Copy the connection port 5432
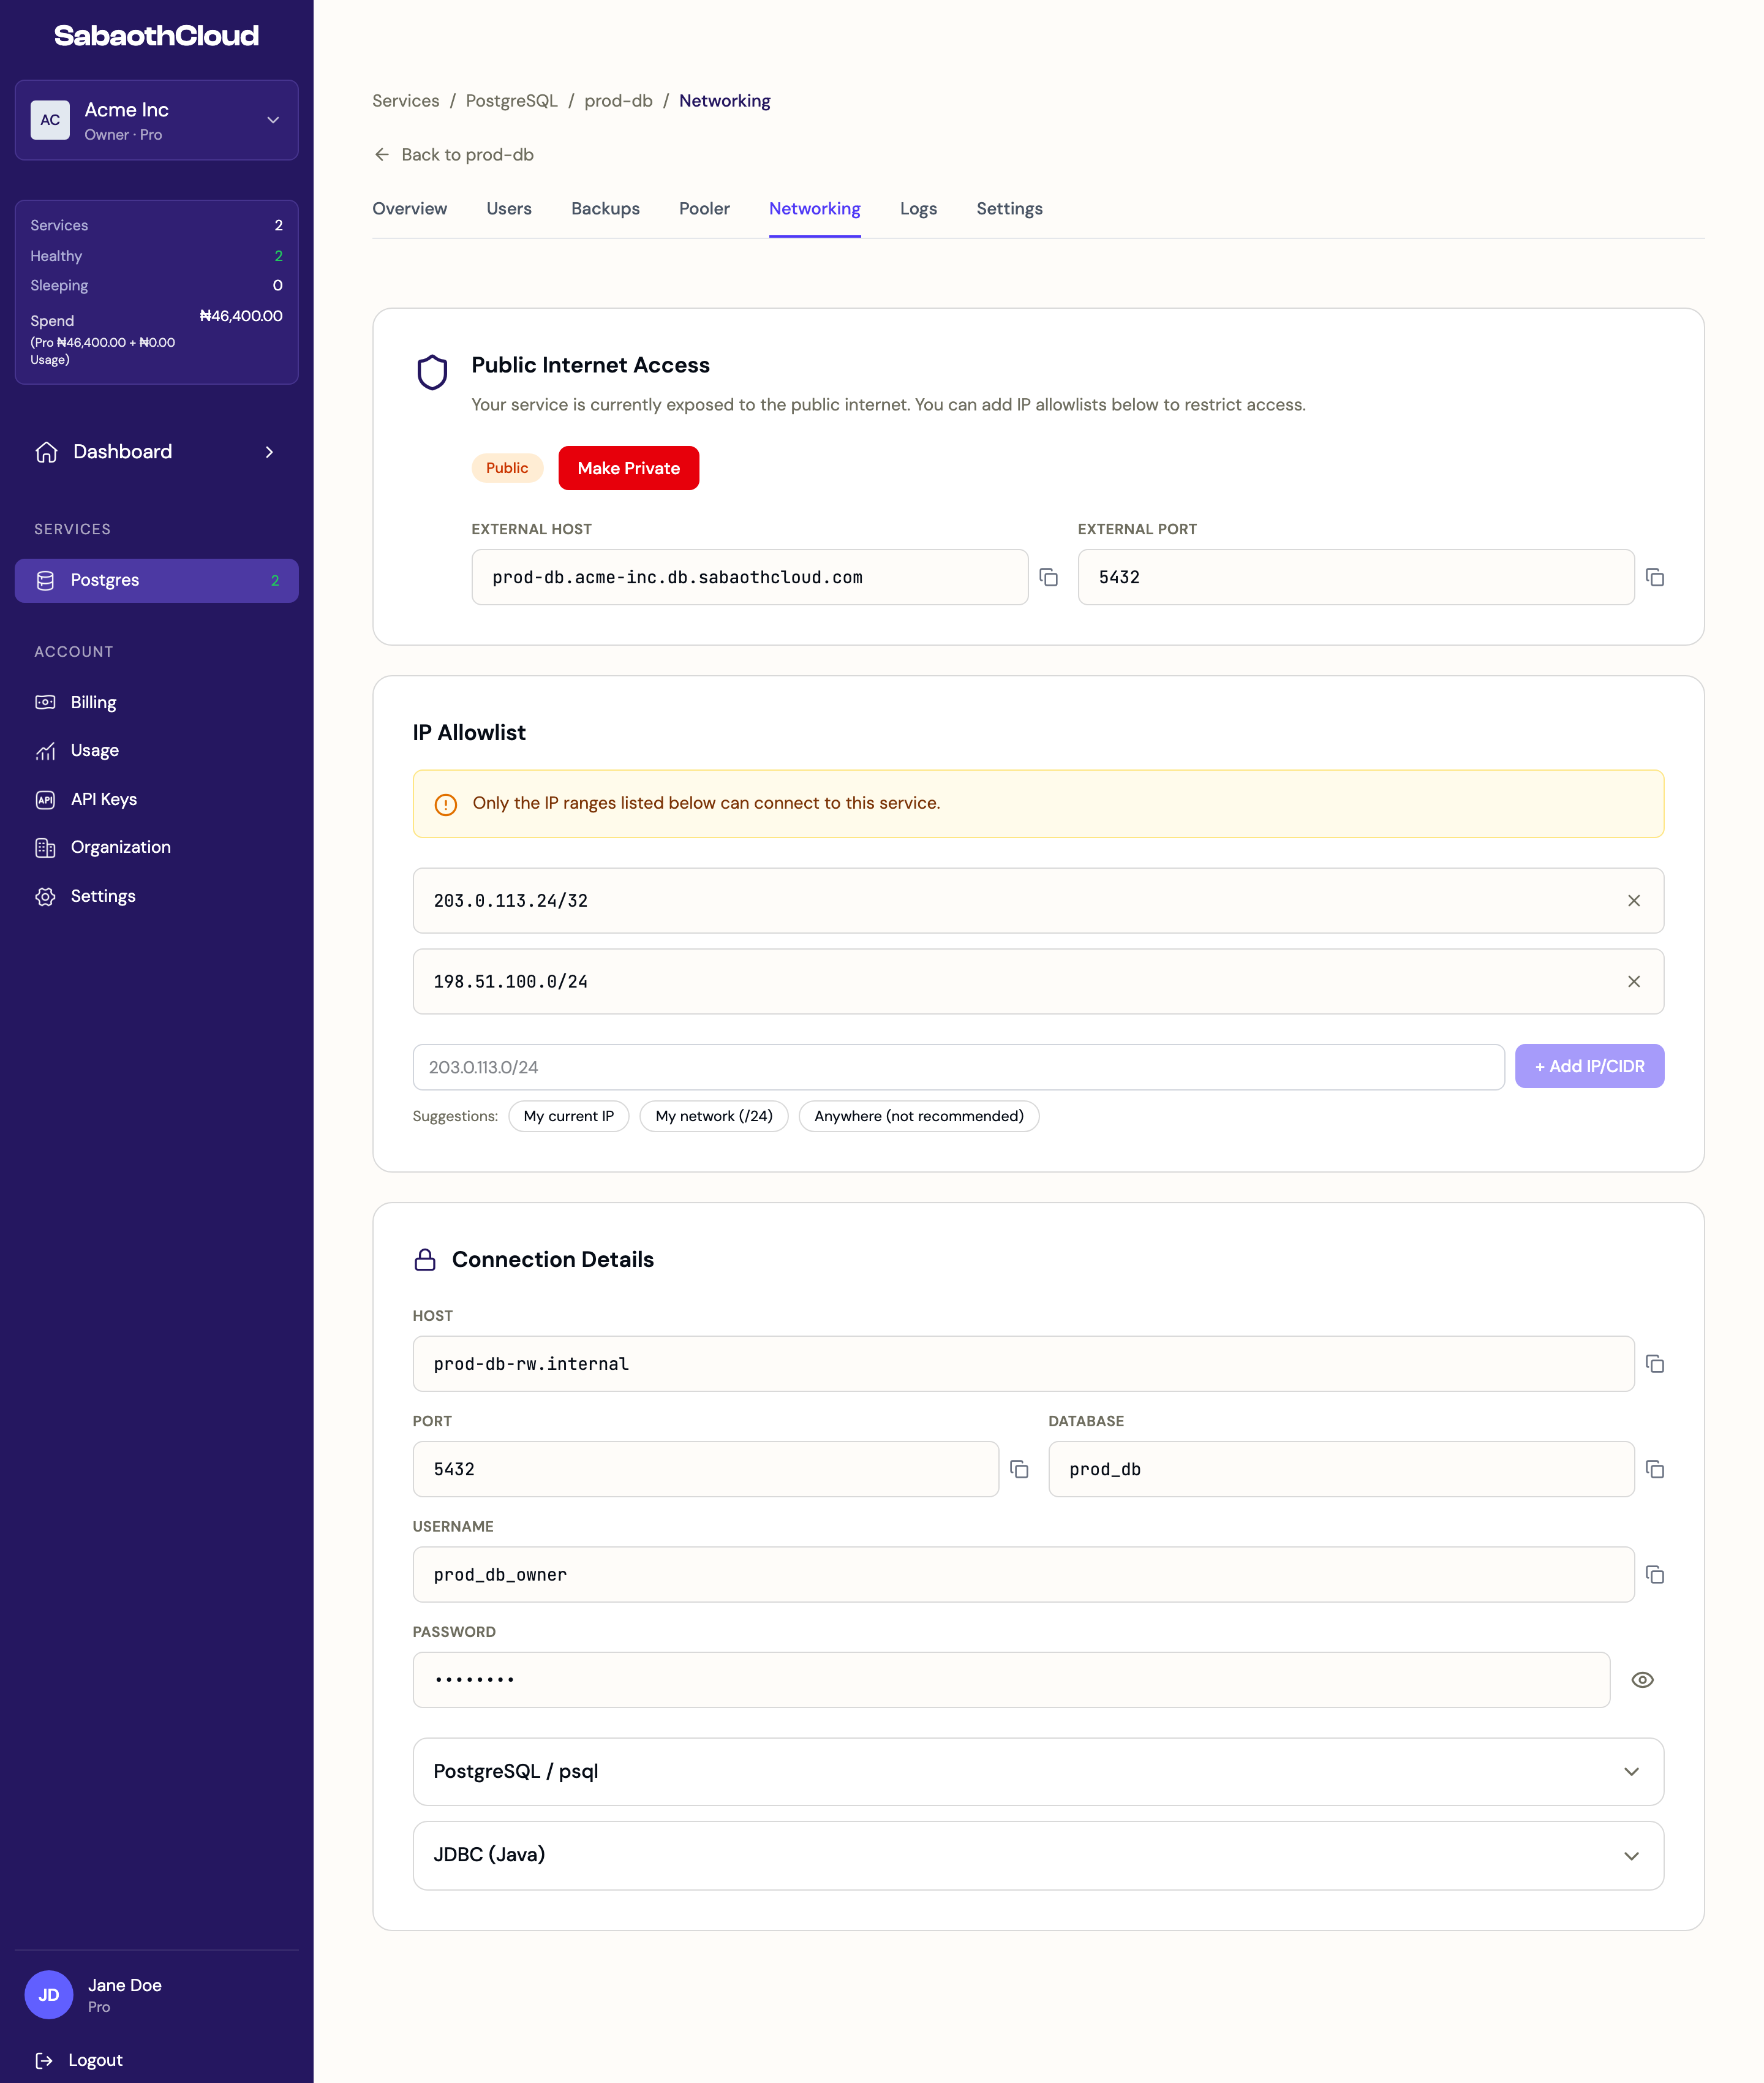The image size is (1764, 2083). pos(1019,1469)
